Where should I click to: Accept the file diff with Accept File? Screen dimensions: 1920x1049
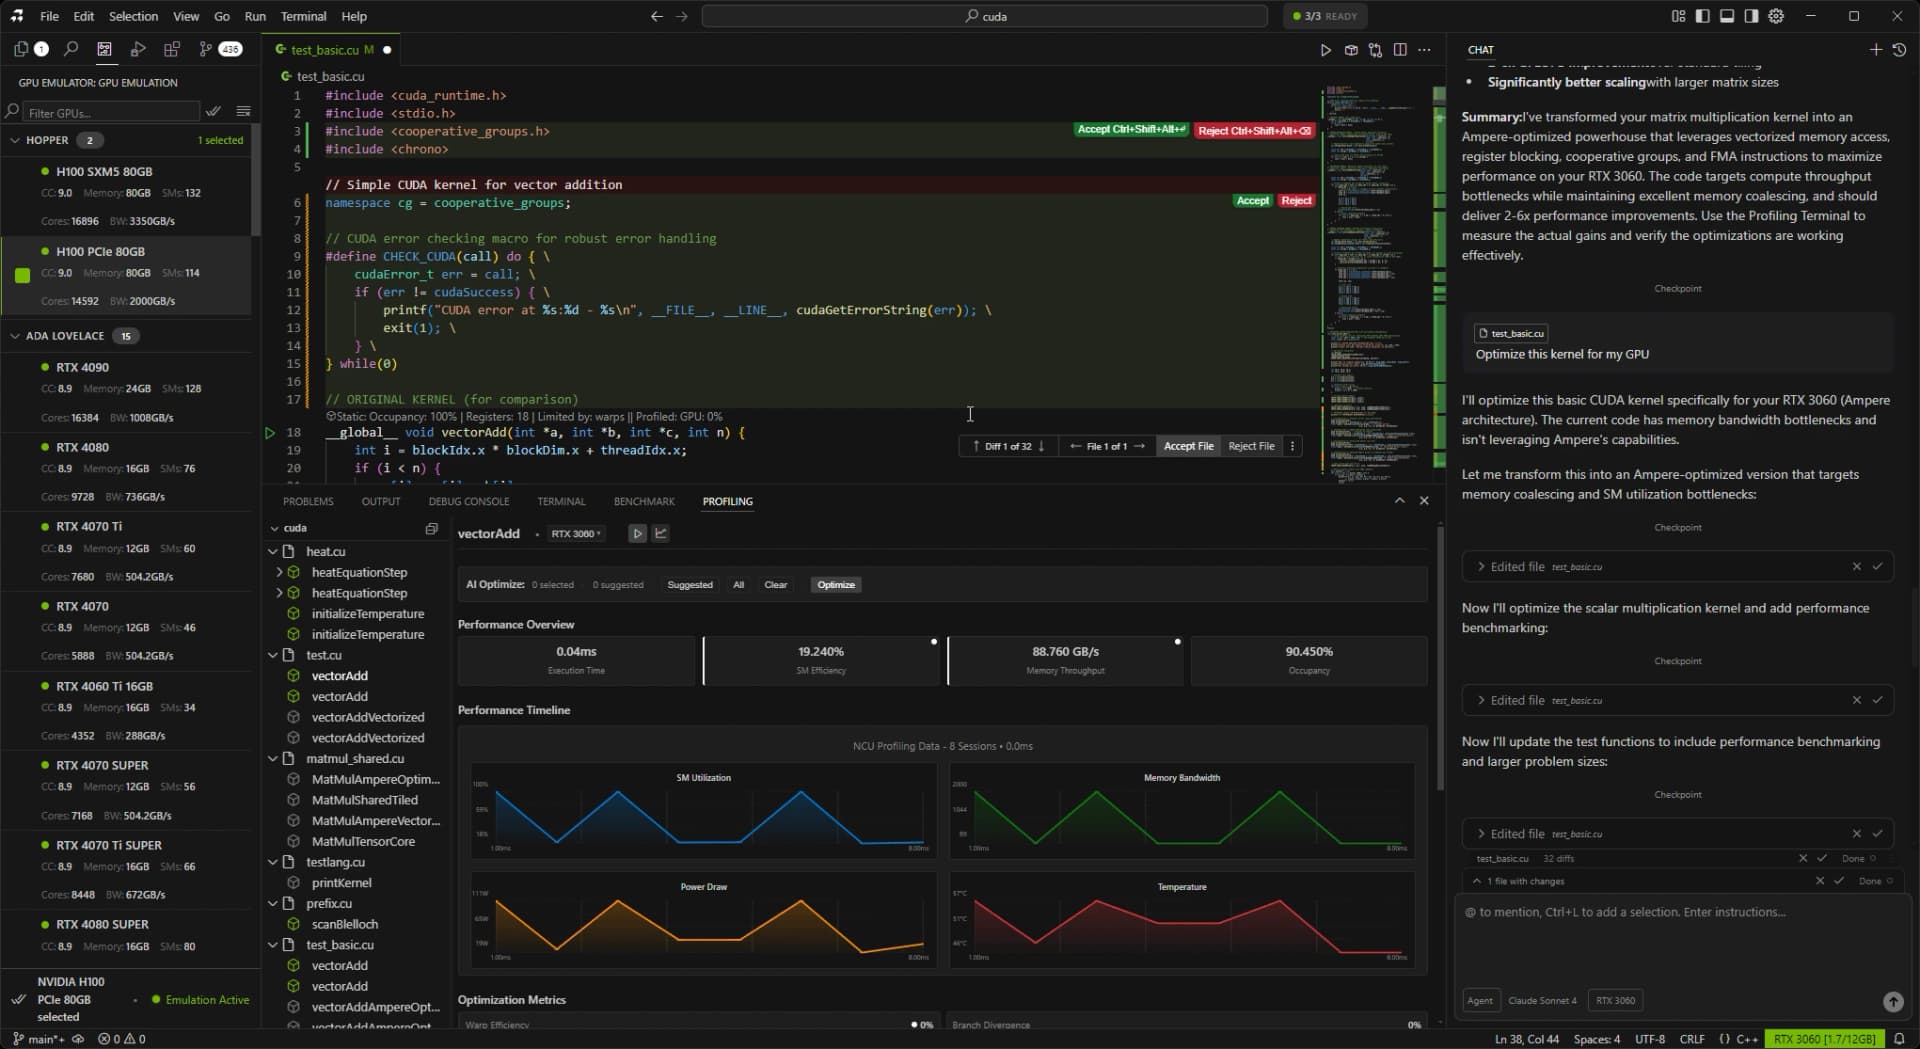pos(1187,446)
